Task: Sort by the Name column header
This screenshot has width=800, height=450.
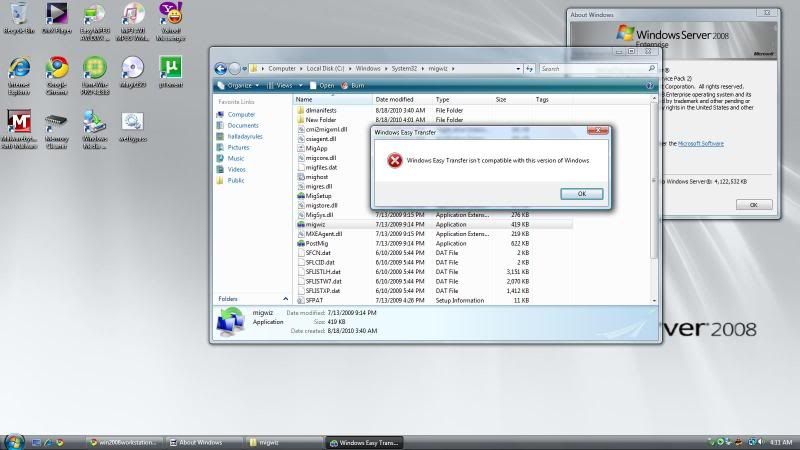Action: 333,99
